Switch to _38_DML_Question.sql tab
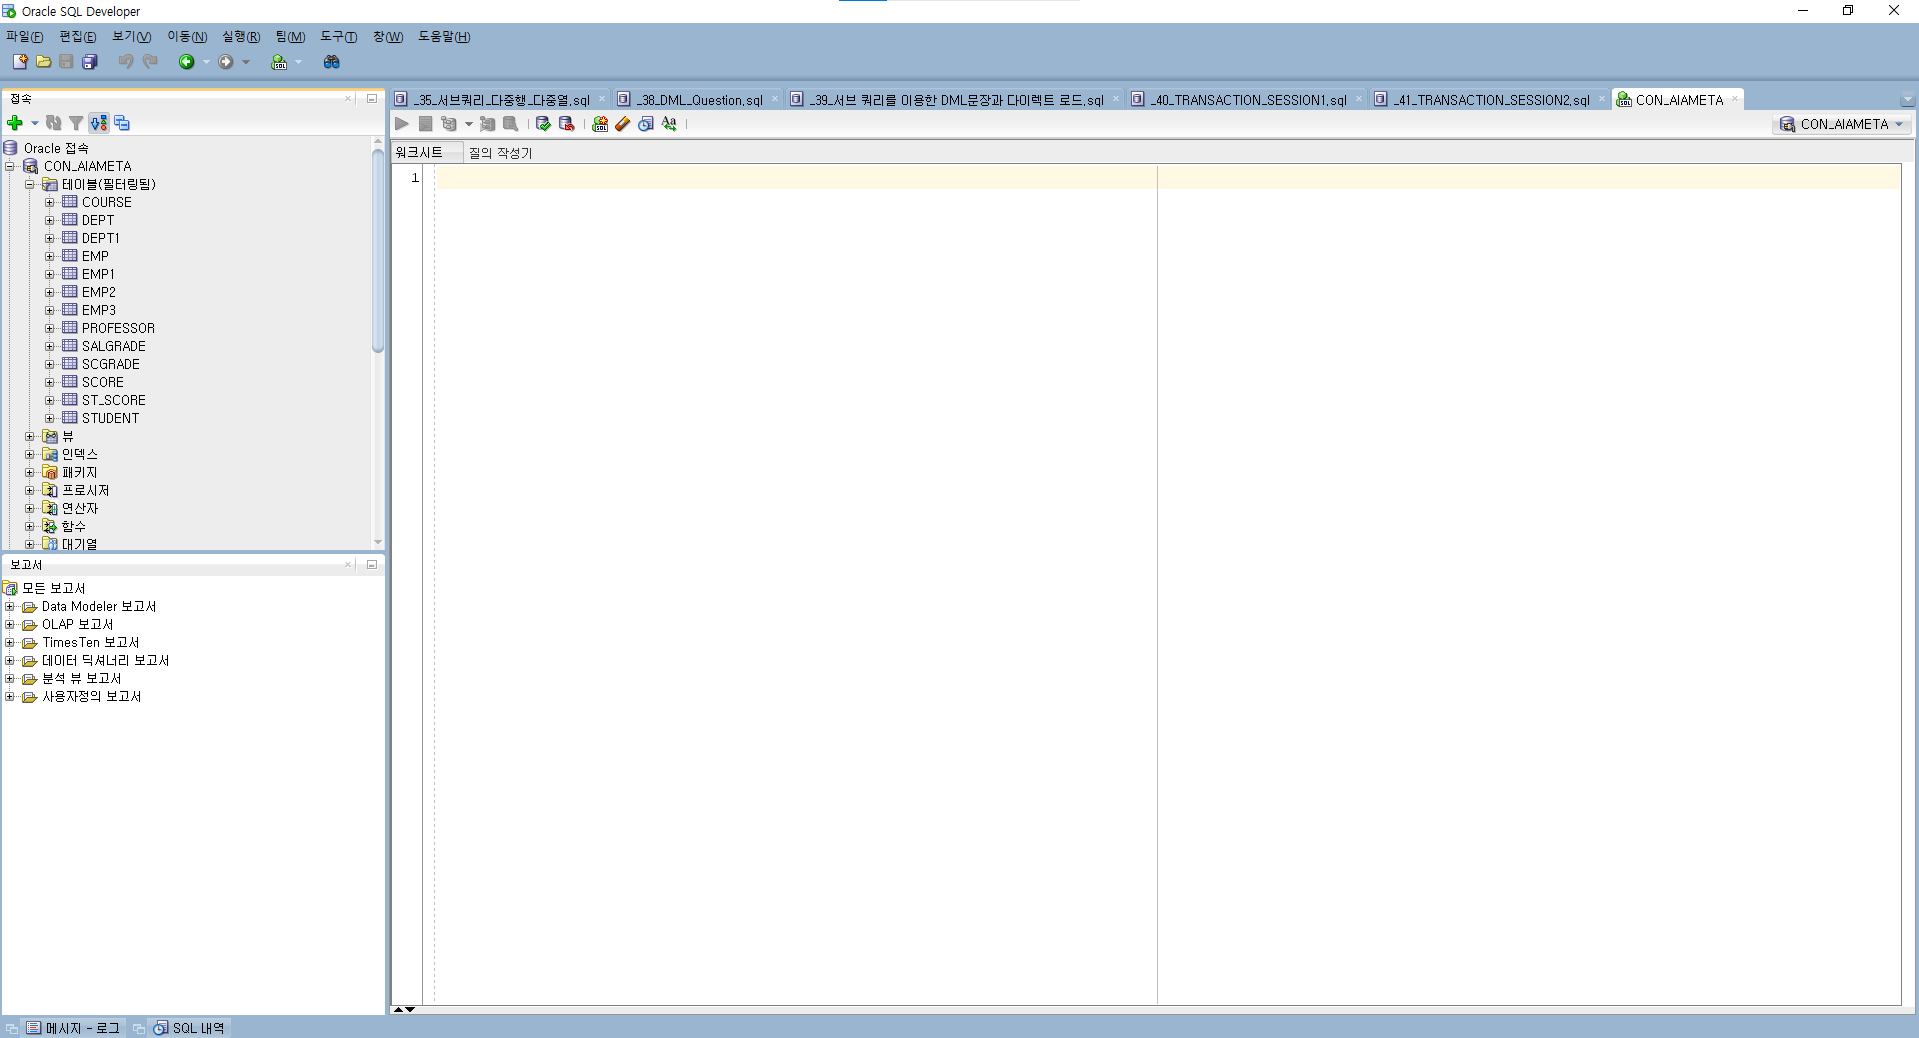1919x1038 pixels. [x=698, y=100]
